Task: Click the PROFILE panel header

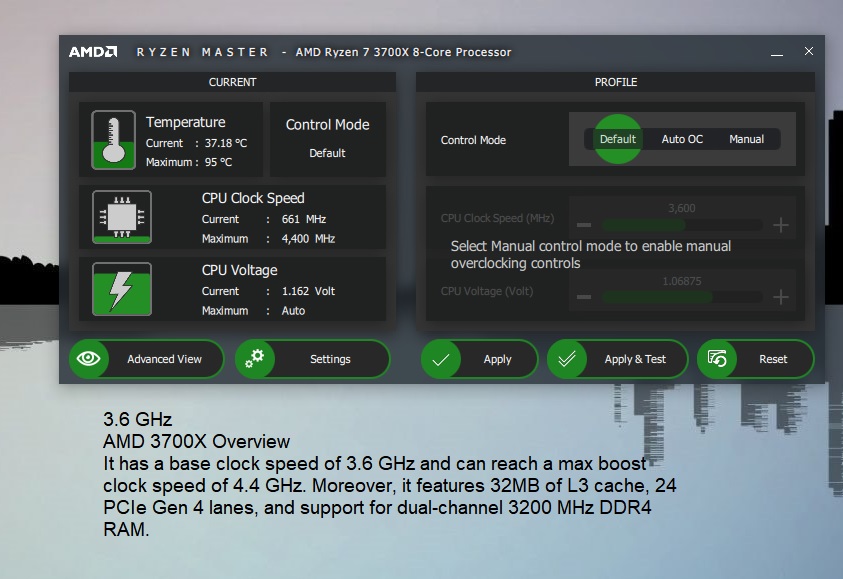Action: click(x=616, y=82)
